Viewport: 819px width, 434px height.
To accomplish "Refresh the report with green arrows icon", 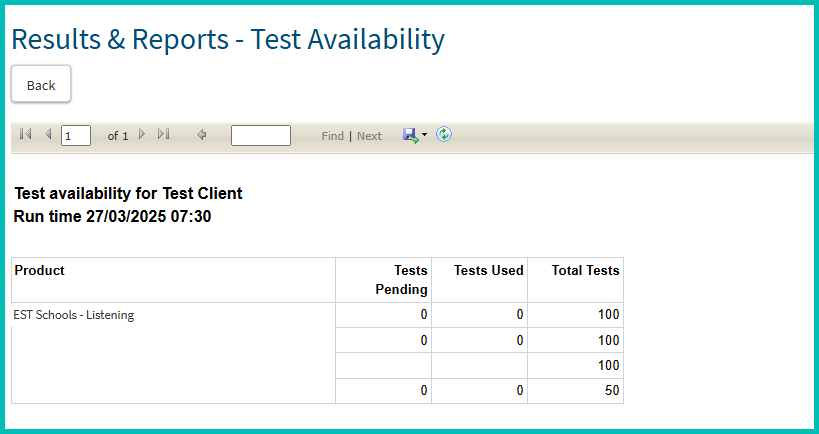I will click(x=444, y=134).
